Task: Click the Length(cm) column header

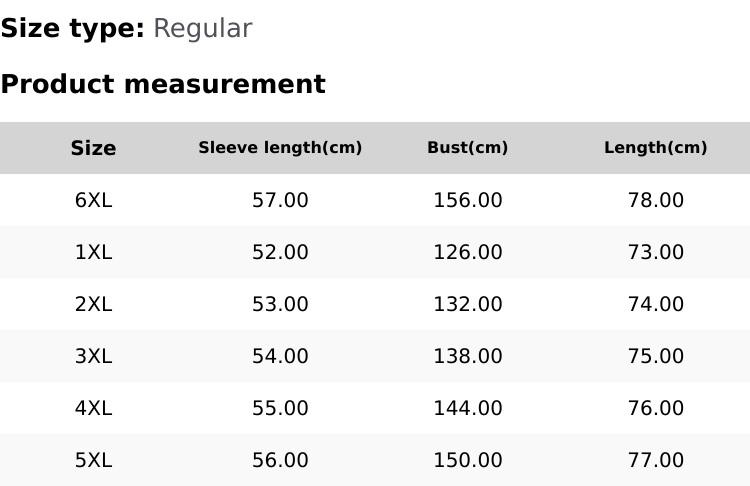Action: (x=655, y=148)
